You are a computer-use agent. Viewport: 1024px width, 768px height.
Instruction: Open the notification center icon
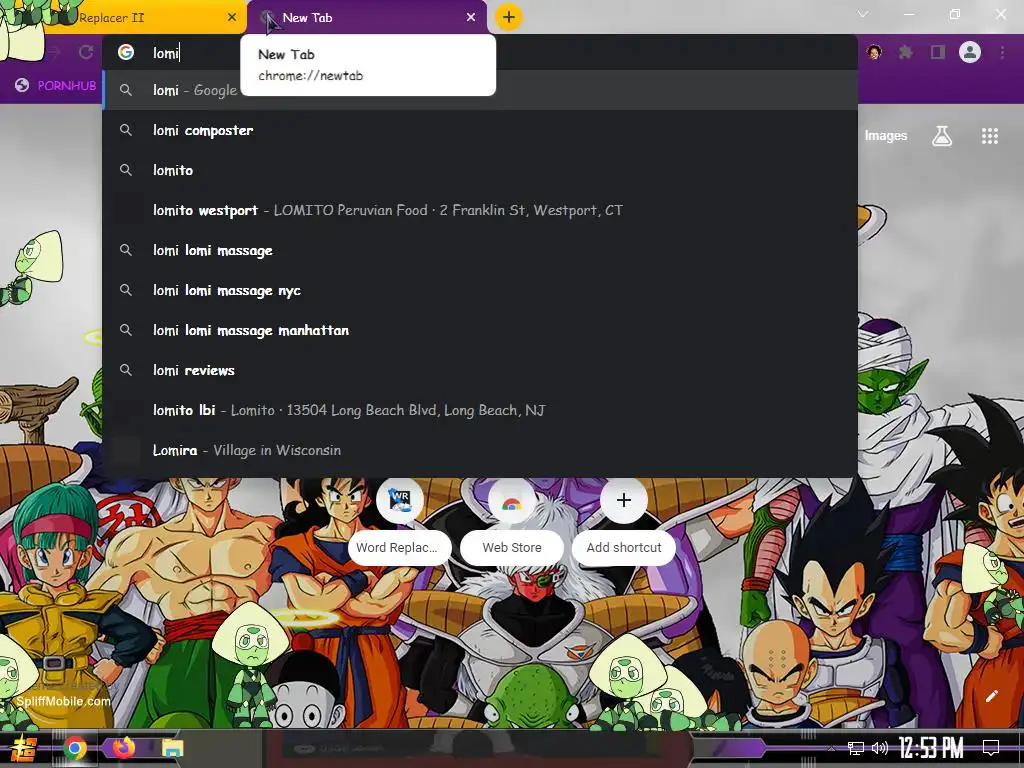[991, 748]
